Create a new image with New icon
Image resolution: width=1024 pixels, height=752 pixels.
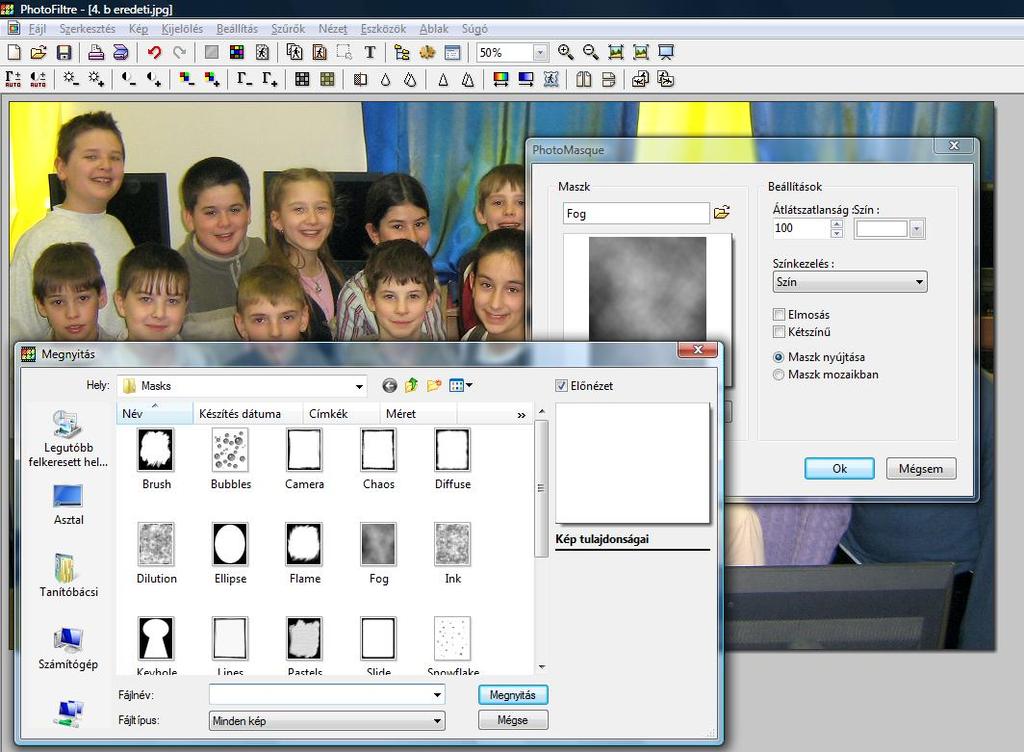pyautogui.click(x=14, y=52)
